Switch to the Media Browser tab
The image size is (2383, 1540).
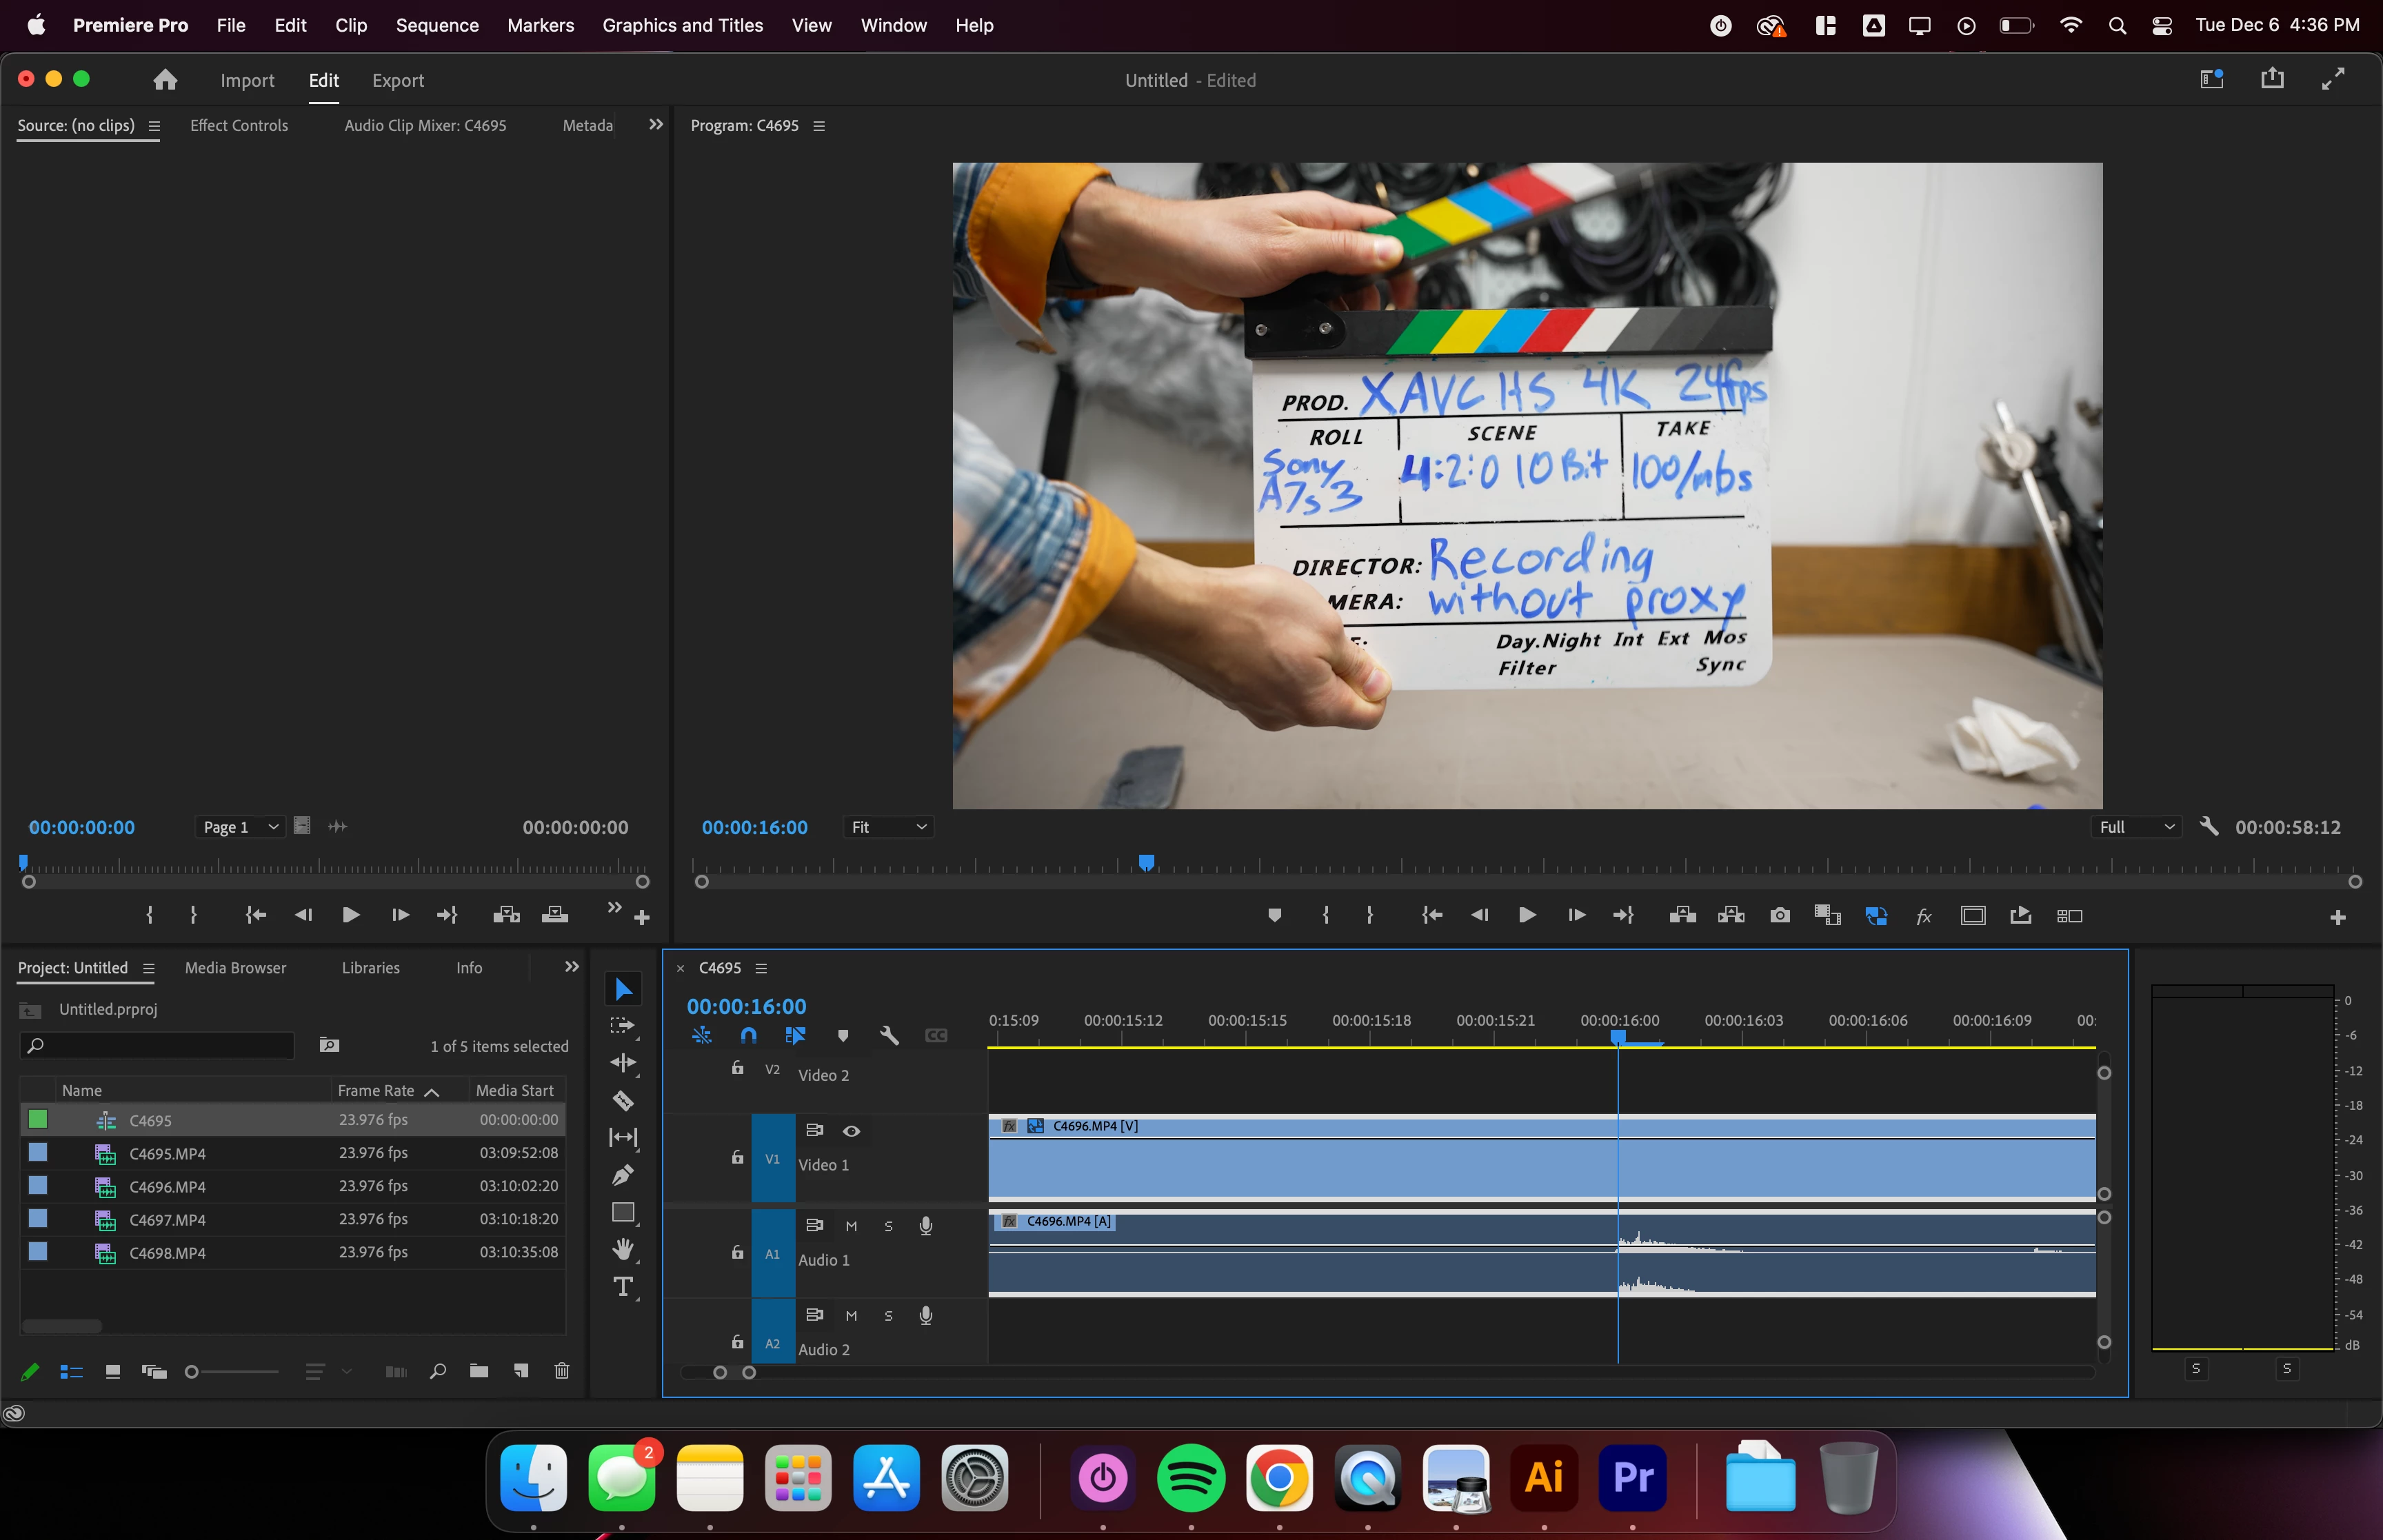point(235,967)
